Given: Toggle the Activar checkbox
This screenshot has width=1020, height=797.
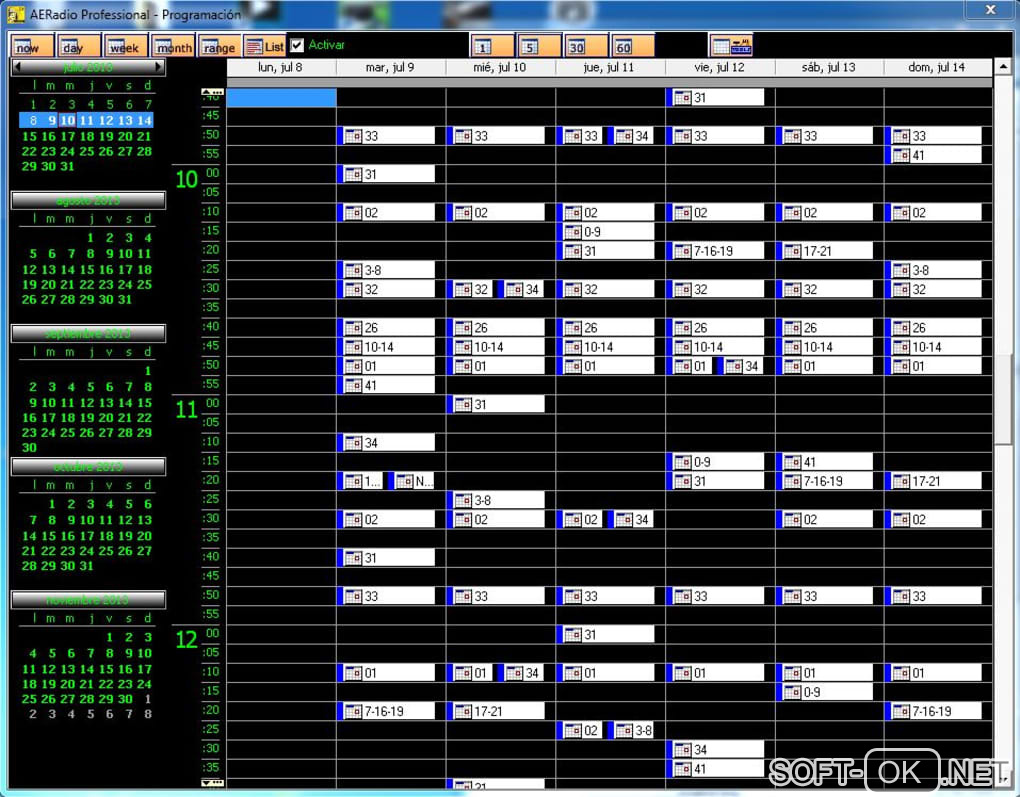Looking at the screenshot, I should click(x=297, y=45).
